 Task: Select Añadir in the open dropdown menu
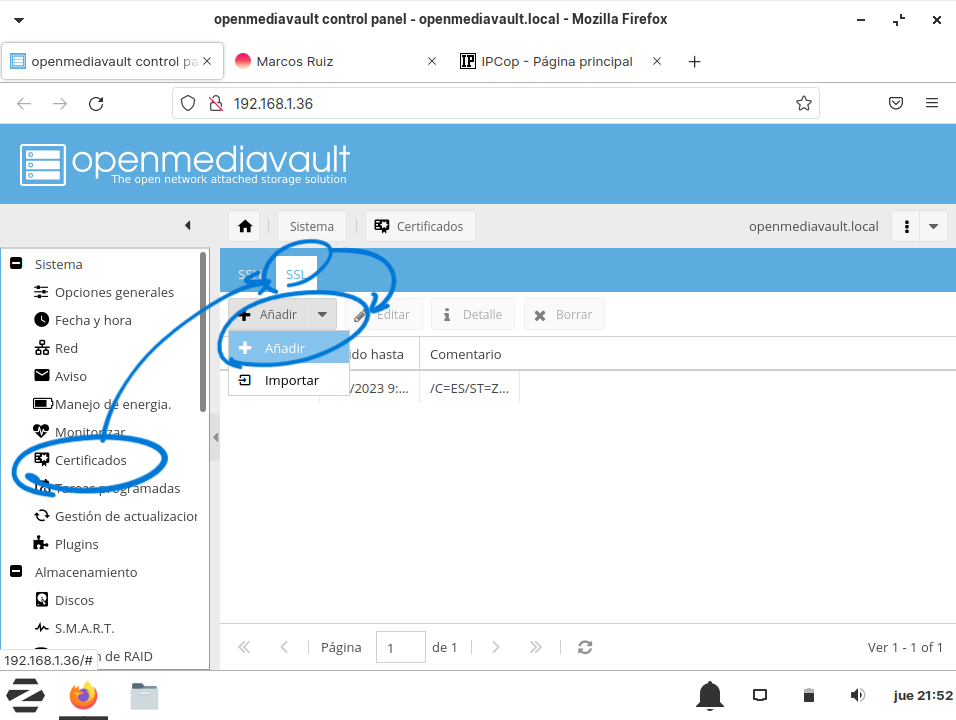(284, 348)
